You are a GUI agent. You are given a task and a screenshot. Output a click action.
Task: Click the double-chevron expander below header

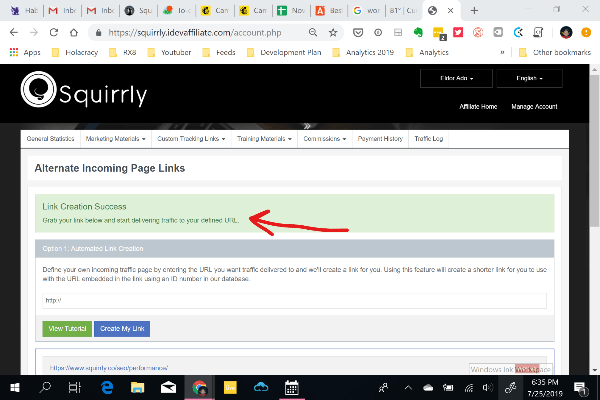click(307, 126)
